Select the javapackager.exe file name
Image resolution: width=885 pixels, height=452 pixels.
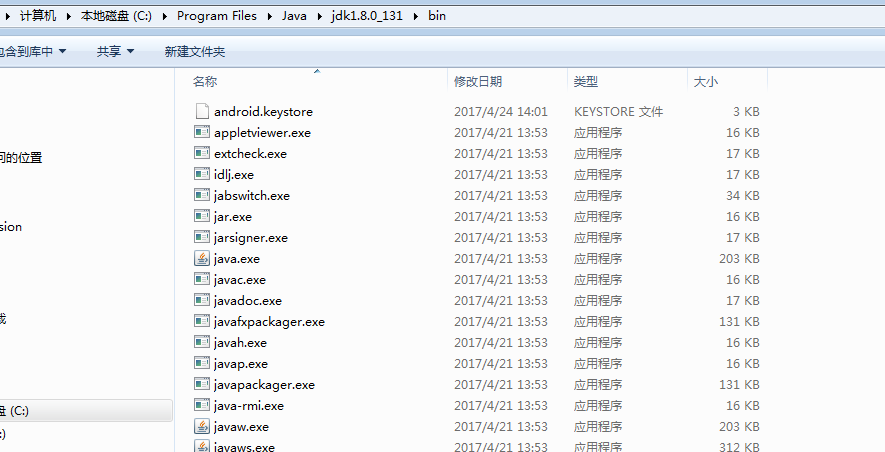point(264,385)
